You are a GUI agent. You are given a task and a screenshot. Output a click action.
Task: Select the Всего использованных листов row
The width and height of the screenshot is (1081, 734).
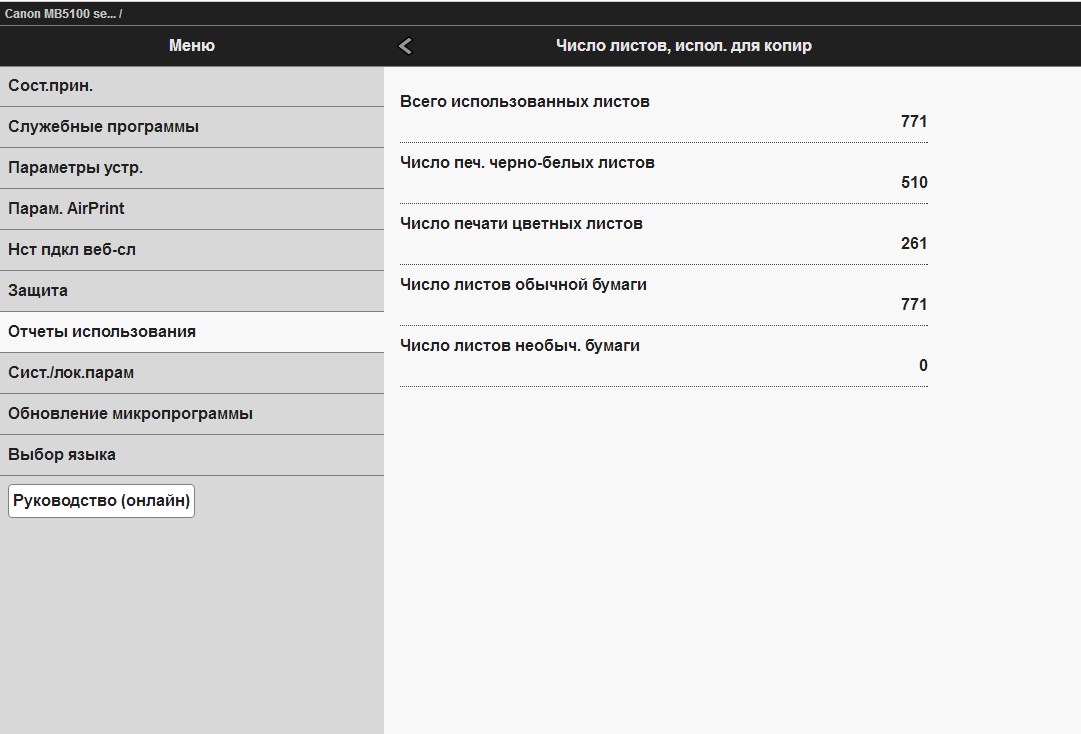coord(663,112)
